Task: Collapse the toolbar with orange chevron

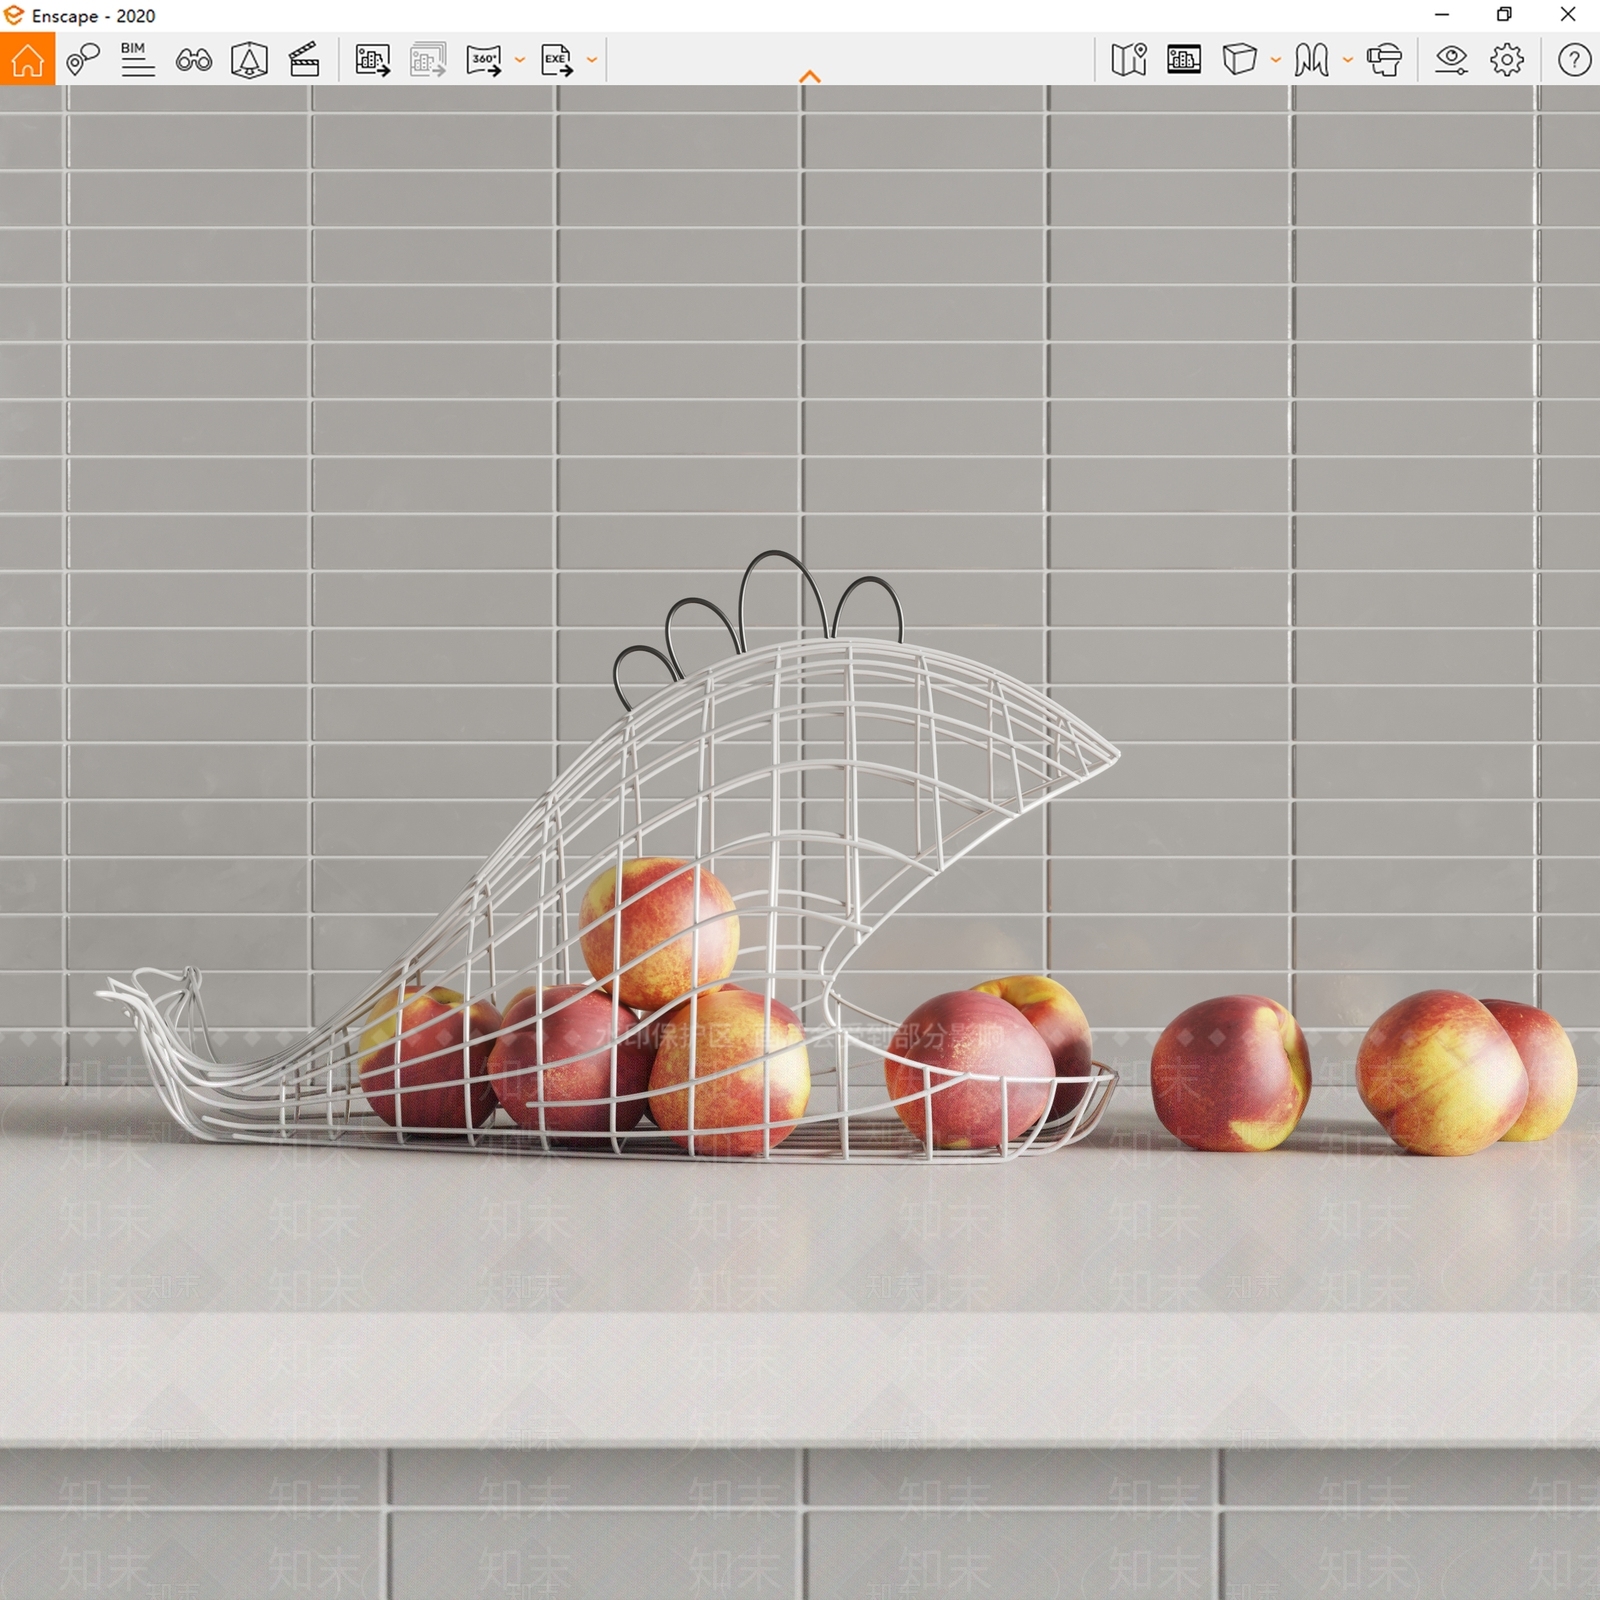Action: tap(810, 77)
